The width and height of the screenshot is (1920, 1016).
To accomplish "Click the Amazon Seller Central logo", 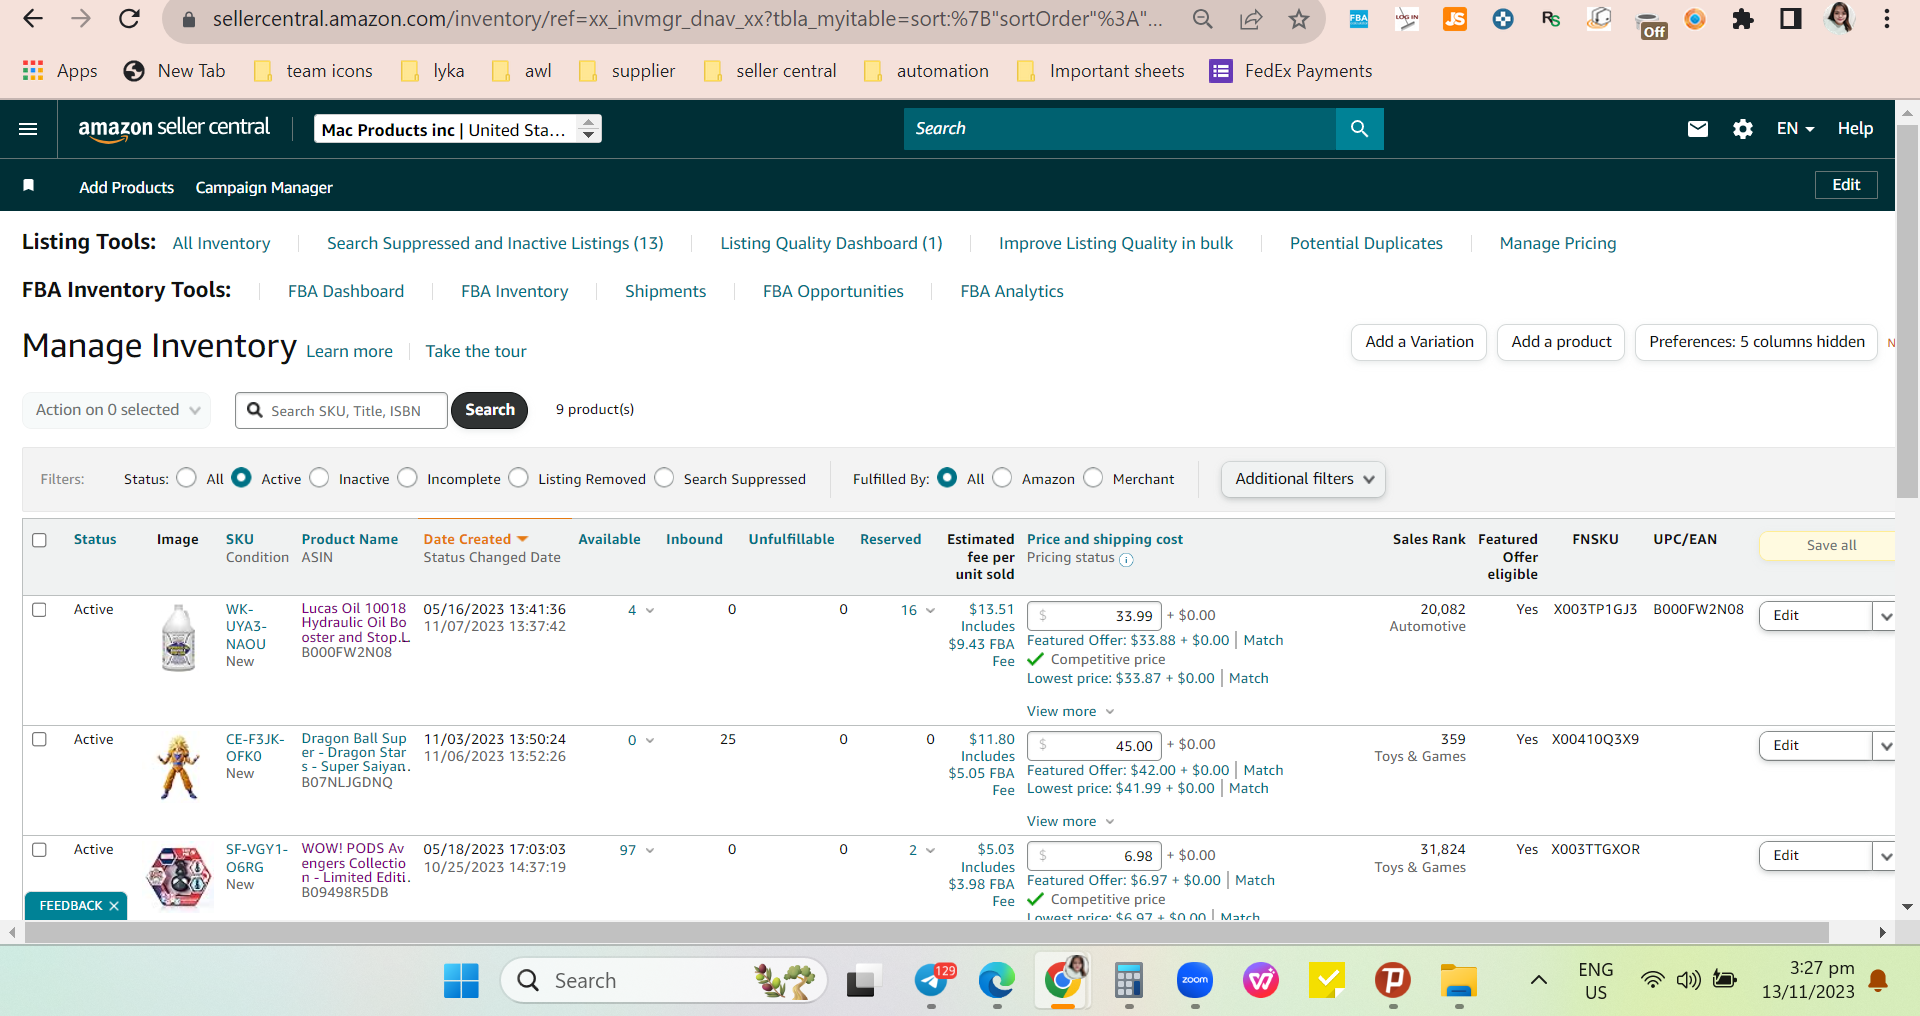I will 174,128.
